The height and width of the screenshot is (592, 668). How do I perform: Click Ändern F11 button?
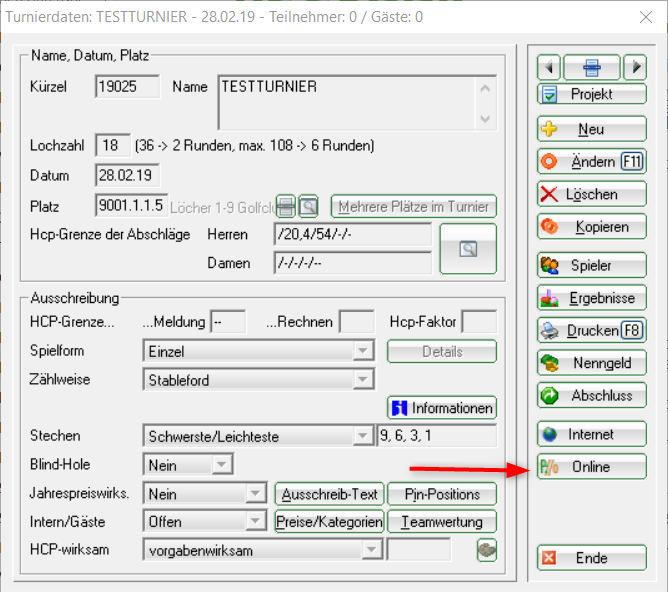coord(592,162)
